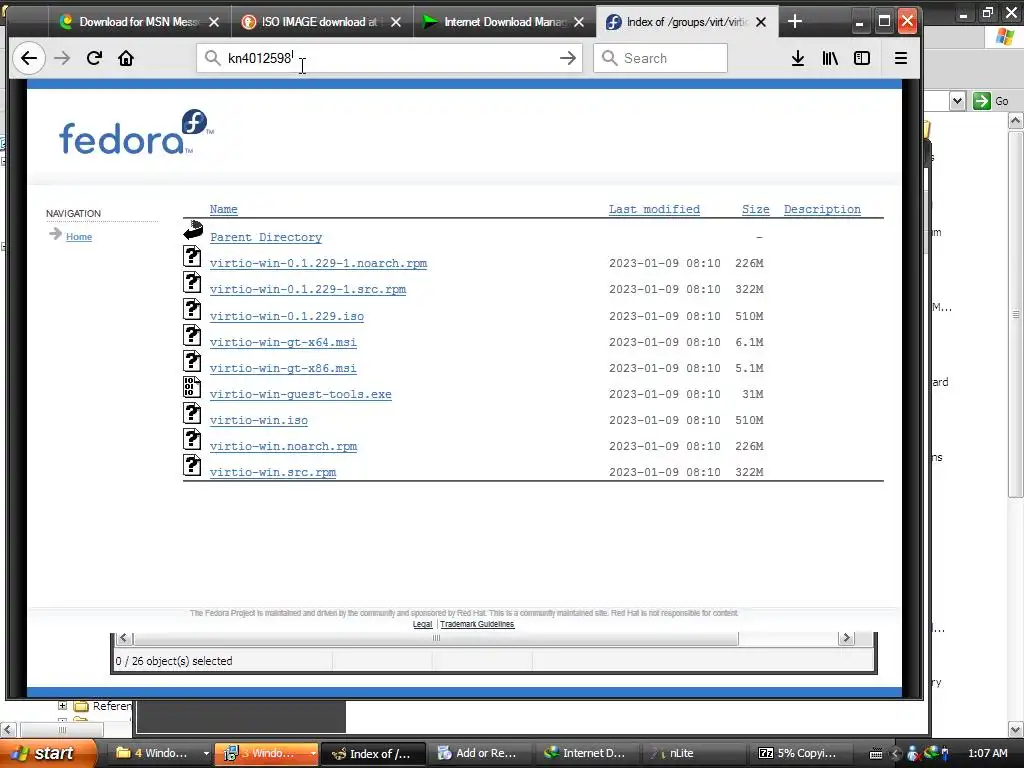
Task: Click right arrow of the horizontal scrollbar
Action: tap(846, 638)
